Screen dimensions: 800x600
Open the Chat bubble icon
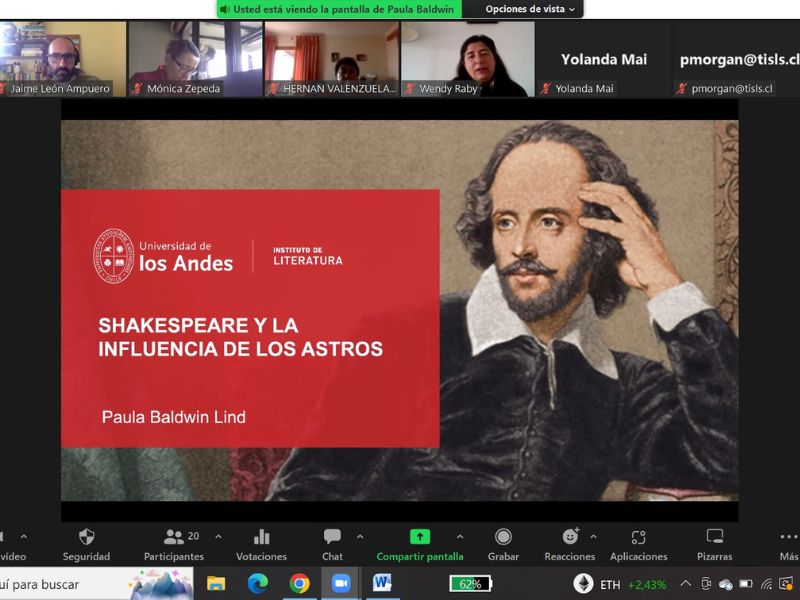[332, 537]
